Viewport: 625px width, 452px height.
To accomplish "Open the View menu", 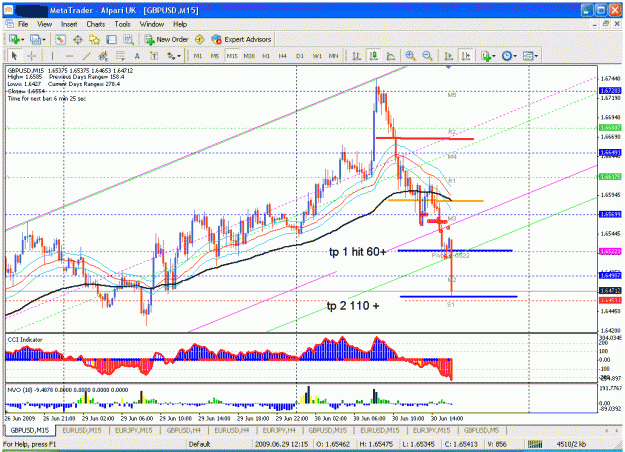I will coord(45,24).
